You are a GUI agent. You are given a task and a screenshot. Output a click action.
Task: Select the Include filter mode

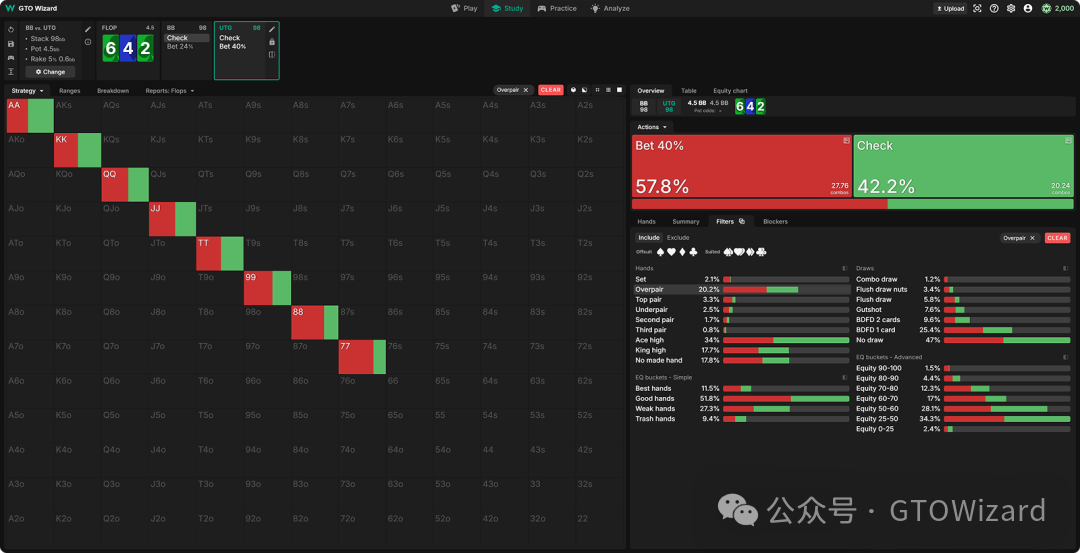(649, 238)
